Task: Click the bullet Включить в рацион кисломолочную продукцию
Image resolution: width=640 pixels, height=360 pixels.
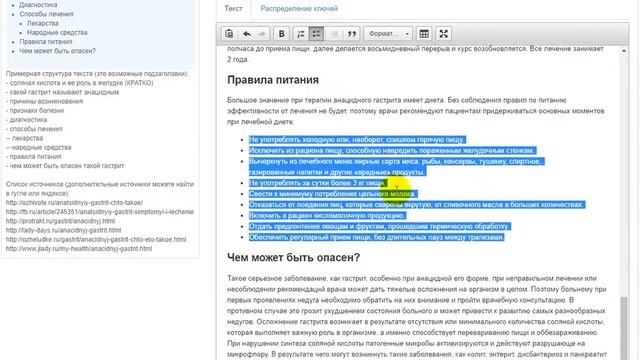Action: 327,216
